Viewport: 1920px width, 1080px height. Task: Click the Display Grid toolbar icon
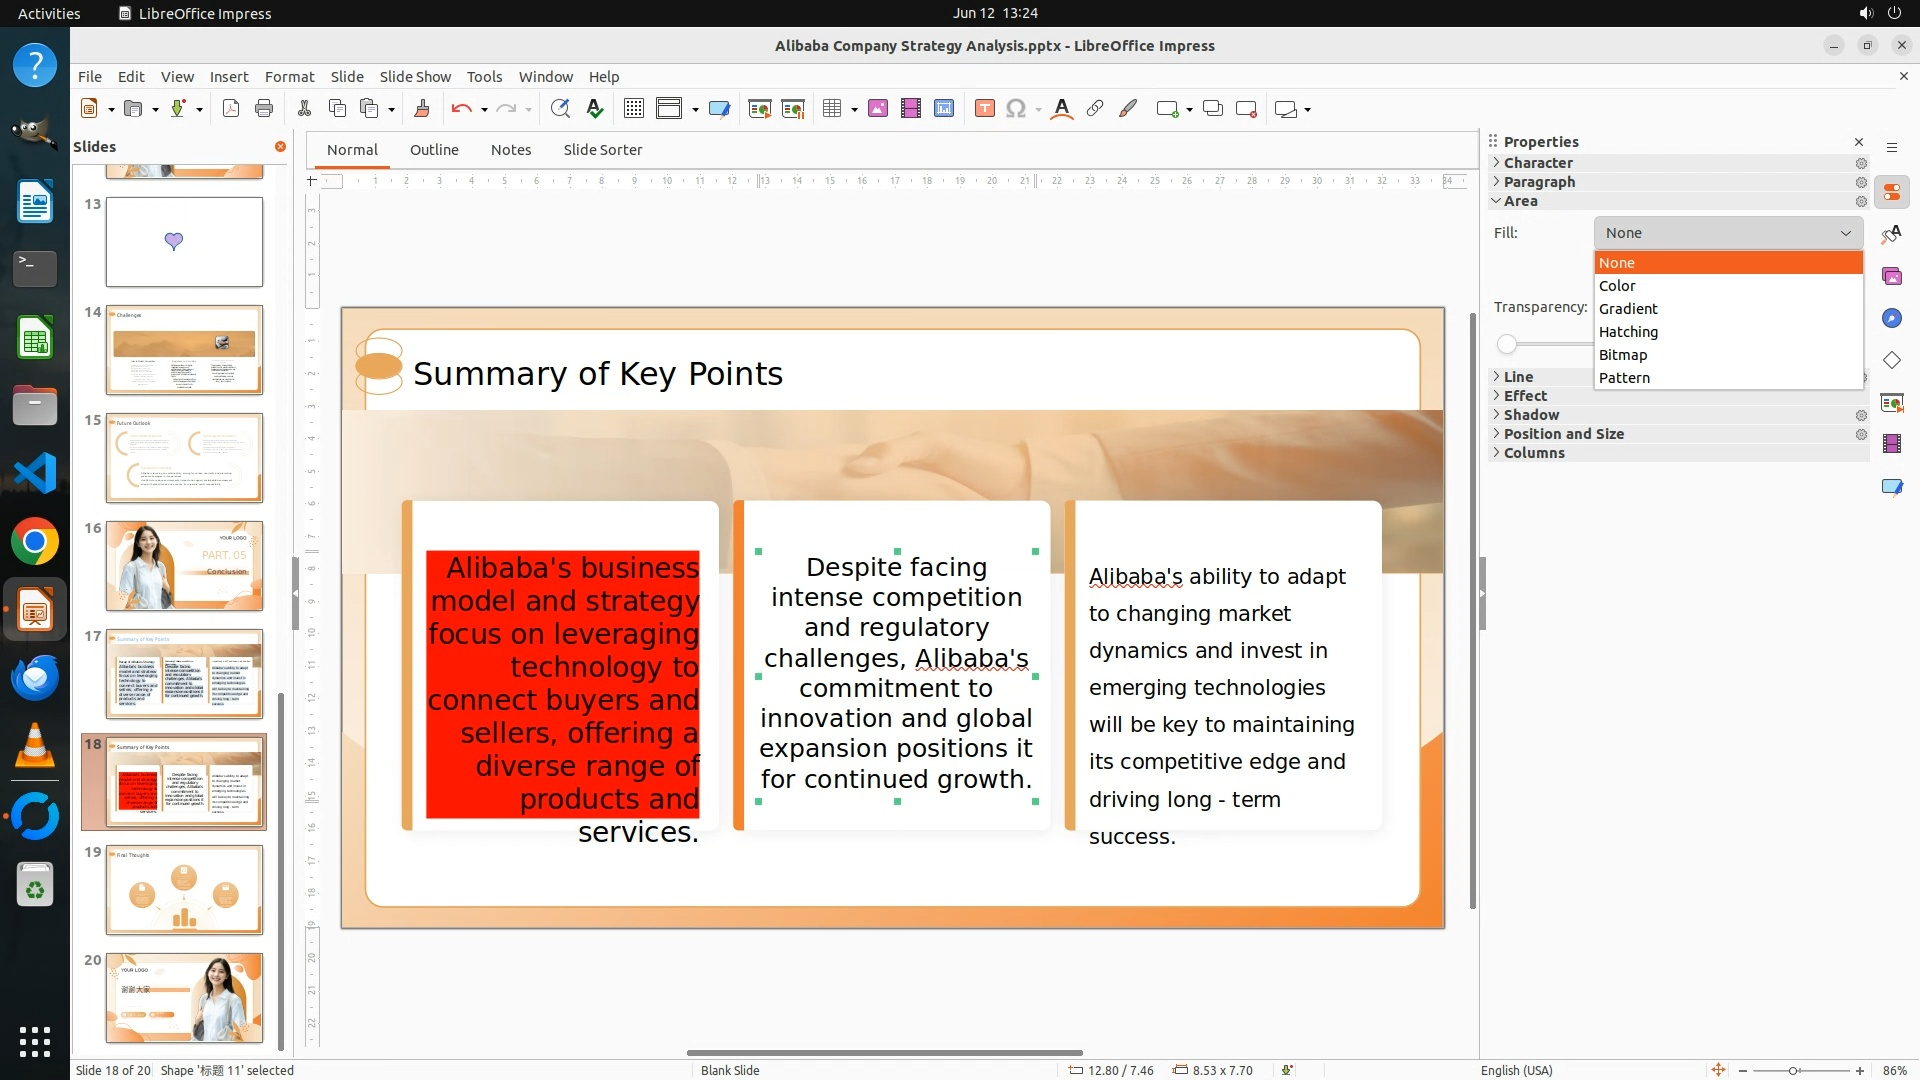coord(633,109)
